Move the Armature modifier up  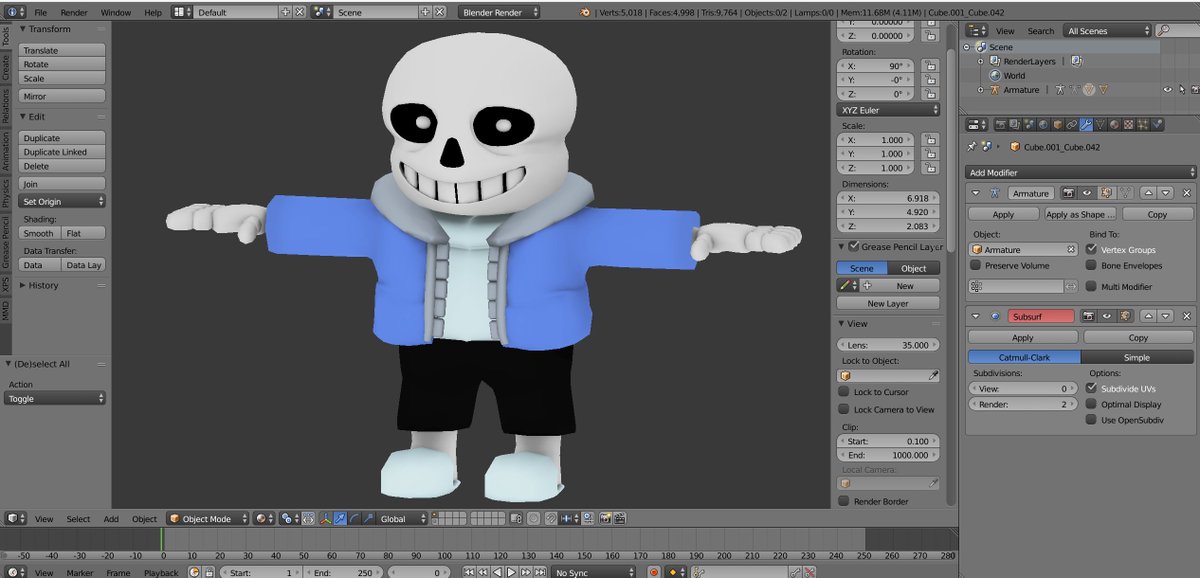[x=1149, y=193]
